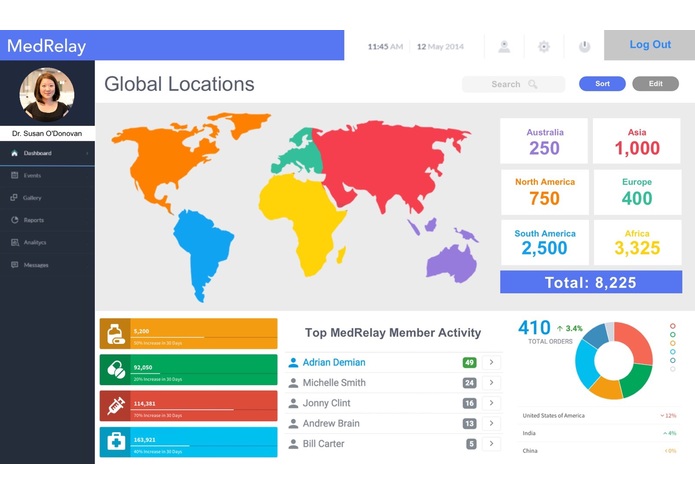This screenshot has width=695, height=494.
Task: Toggle the dark blue legend circle of donut chart
Action: (672, 360)
